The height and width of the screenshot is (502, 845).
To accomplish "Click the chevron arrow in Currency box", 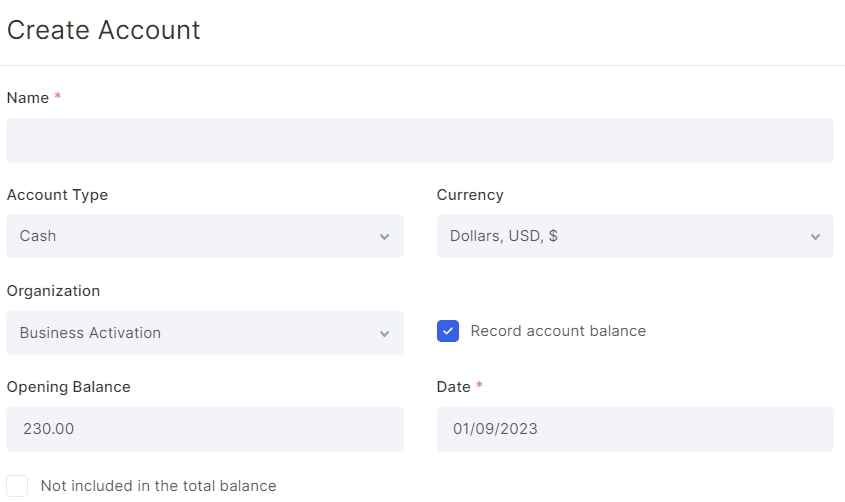I will click(x=815, y=236).
